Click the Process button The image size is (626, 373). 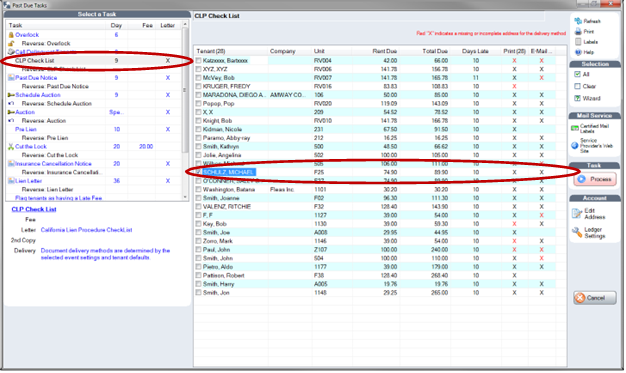(x=595, y=179)
